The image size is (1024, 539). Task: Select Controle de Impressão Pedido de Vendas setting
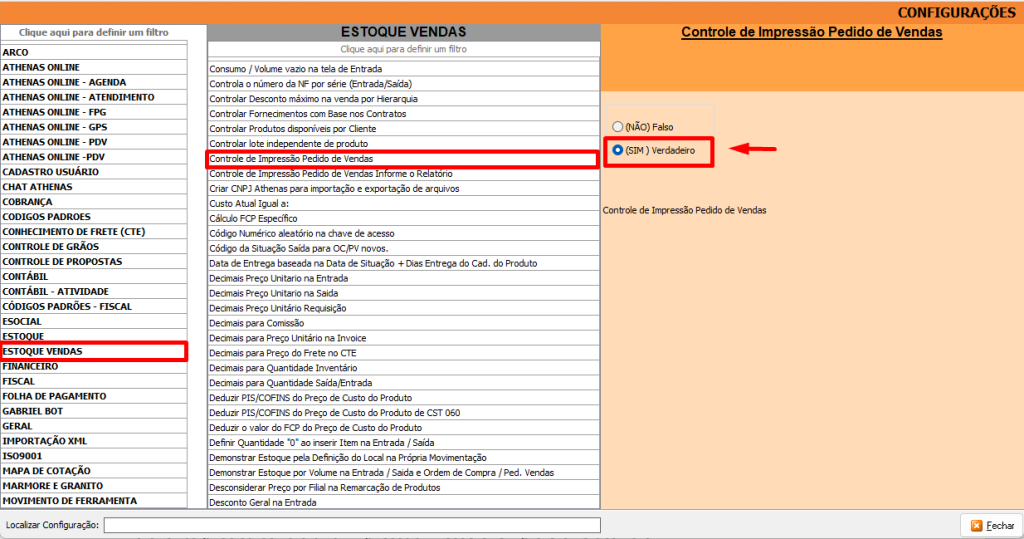[x=404, y=159]
